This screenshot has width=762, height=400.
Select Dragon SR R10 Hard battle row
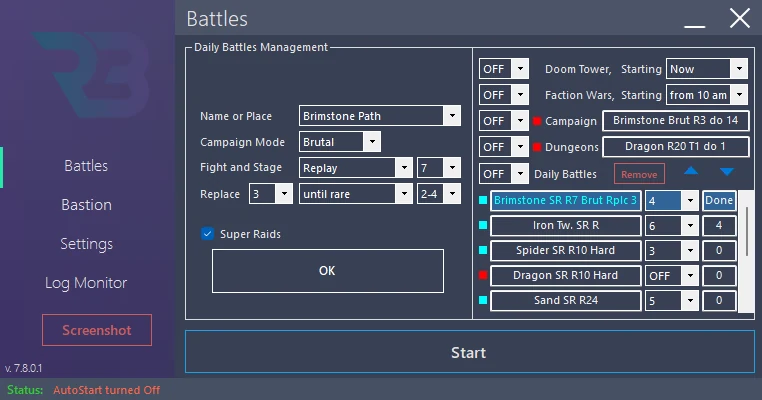point(565,275)
